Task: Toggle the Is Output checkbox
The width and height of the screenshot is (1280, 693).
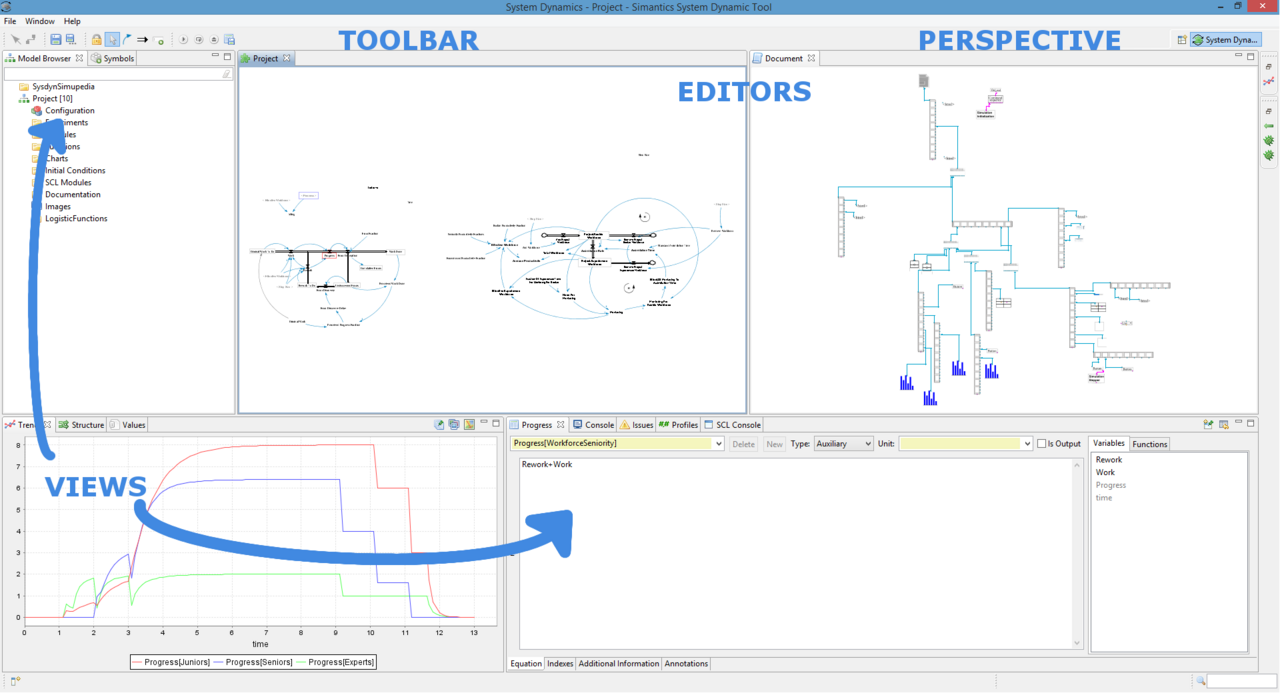Action: tap(1042, 444)
